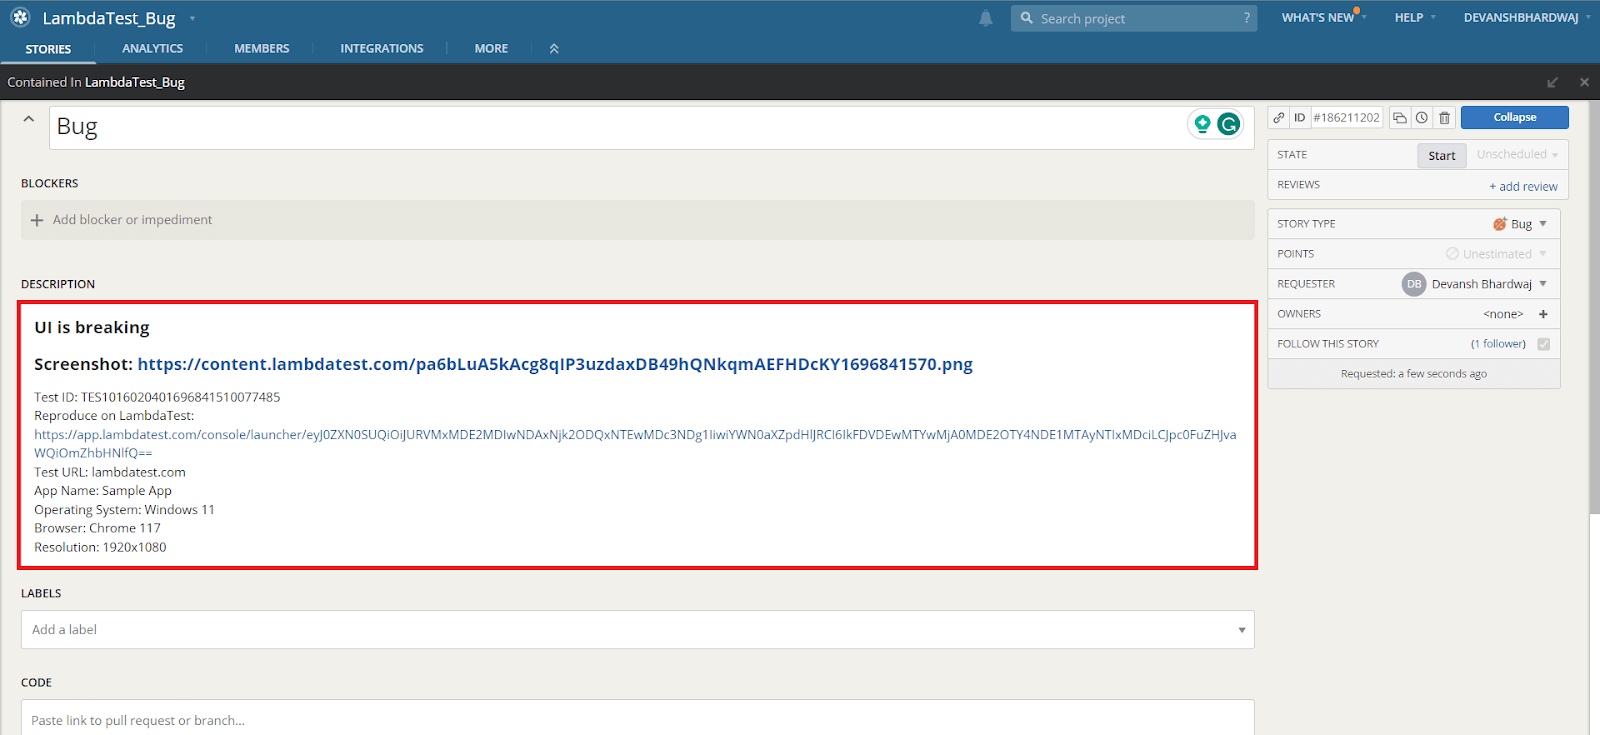Click the Add a label field
This screenshot has height=735, width=1600.
pos(638,630)
